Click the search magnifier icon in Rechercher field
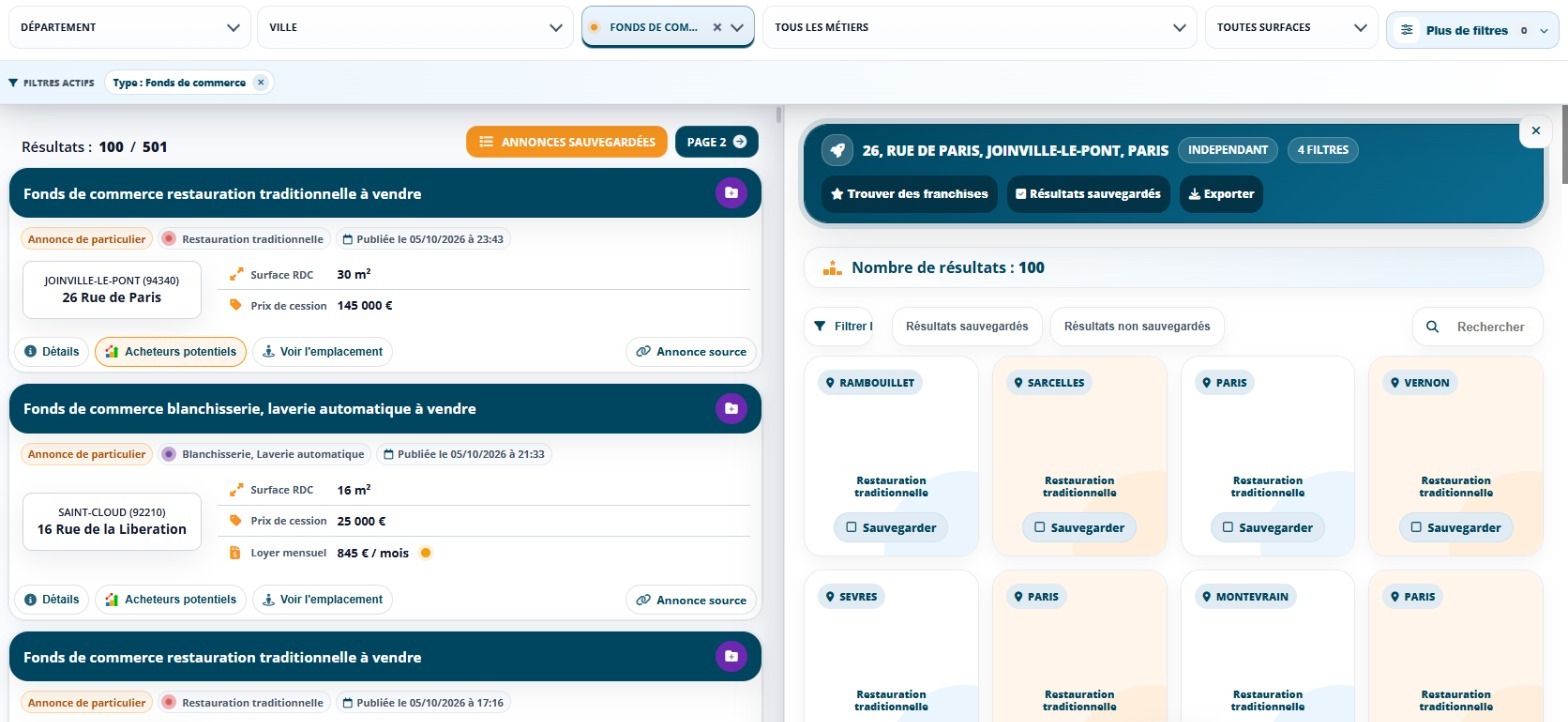 point(1432,327)
